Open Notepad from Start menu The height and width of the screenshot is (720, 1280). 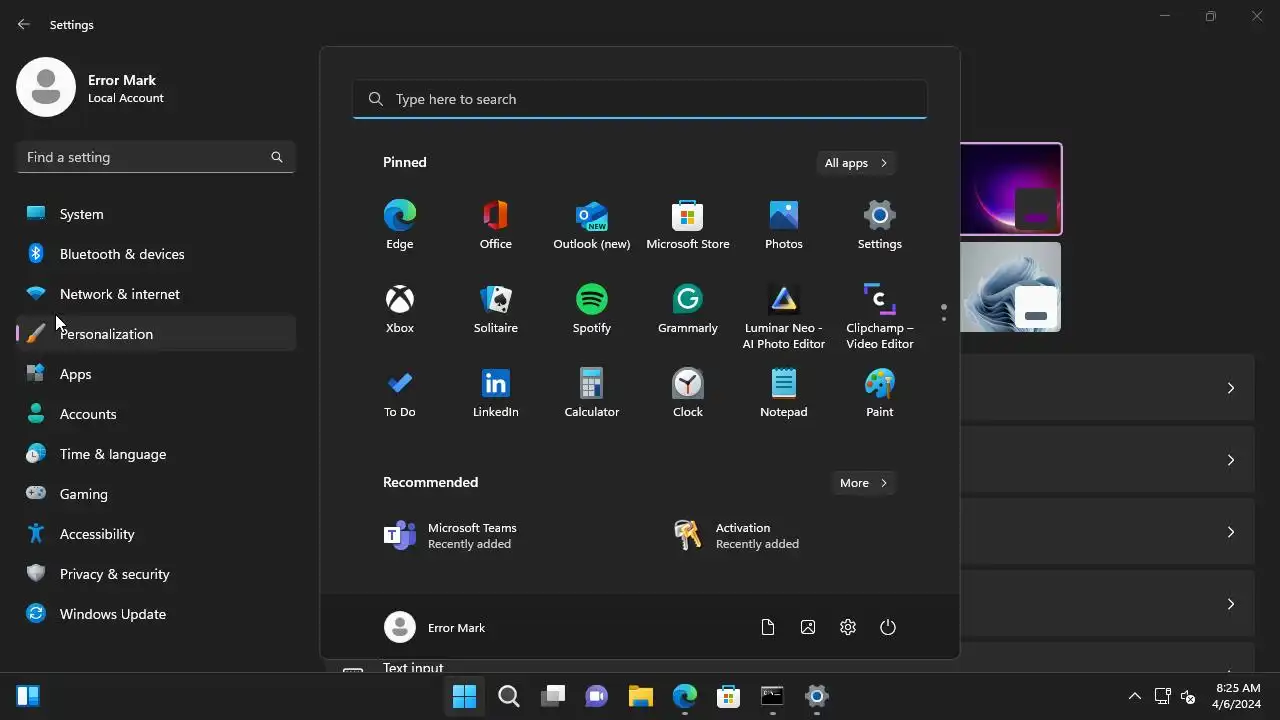[x=783, y=393]
